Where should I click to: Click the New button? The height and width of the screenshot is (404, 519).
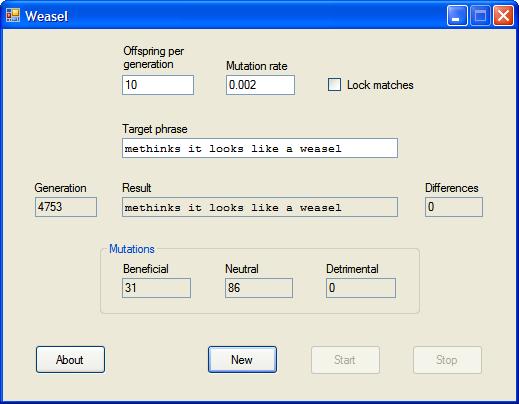pyautogui.click(x=242, y=359)
